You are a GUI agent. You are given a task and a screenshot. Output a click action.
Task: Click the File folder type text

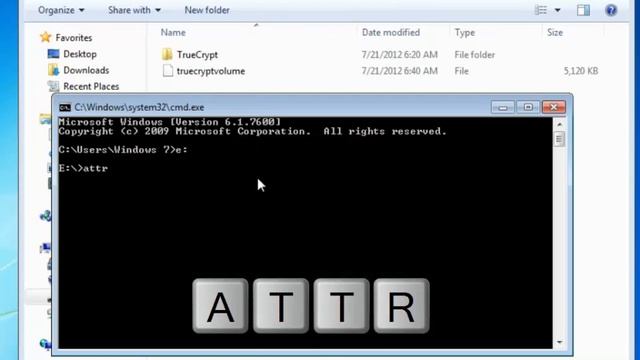tap(475, 55)
